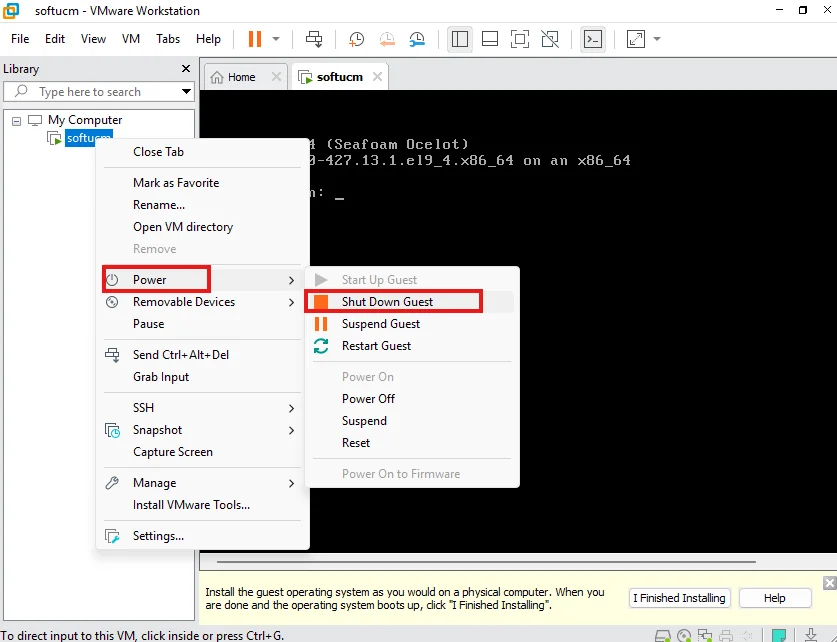Viewport: 837px width, 642px height.
Task: Choose Close Tab from context menu
Action: click(159, 152)
